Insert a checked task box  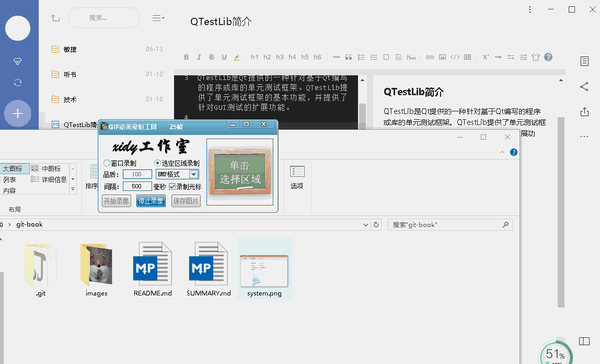(399, 57)
